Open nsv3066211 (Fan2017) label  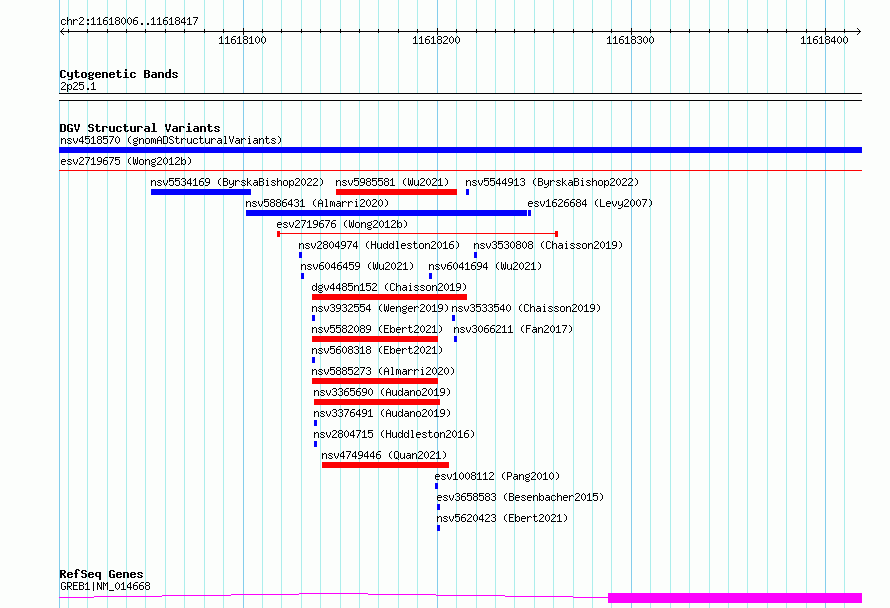point(513,329)
